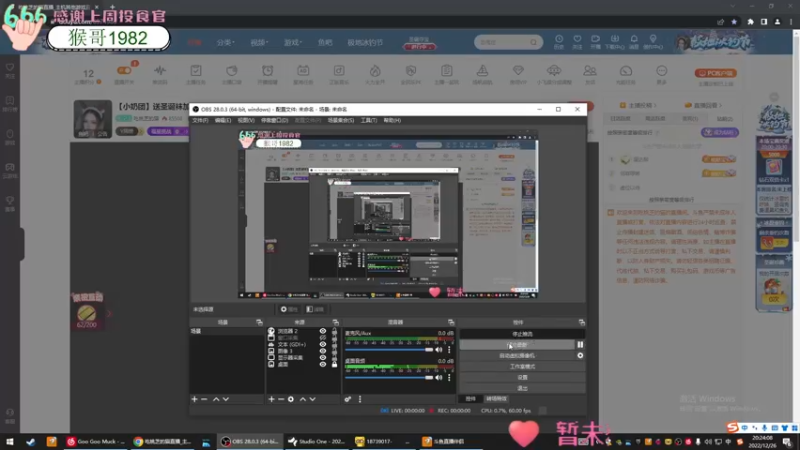Image resolution: width=800 pixels, height=450 pixels.
Task: Expand the 游戏 dropdown in the browser's site navigation
Action: click(293, 42)
